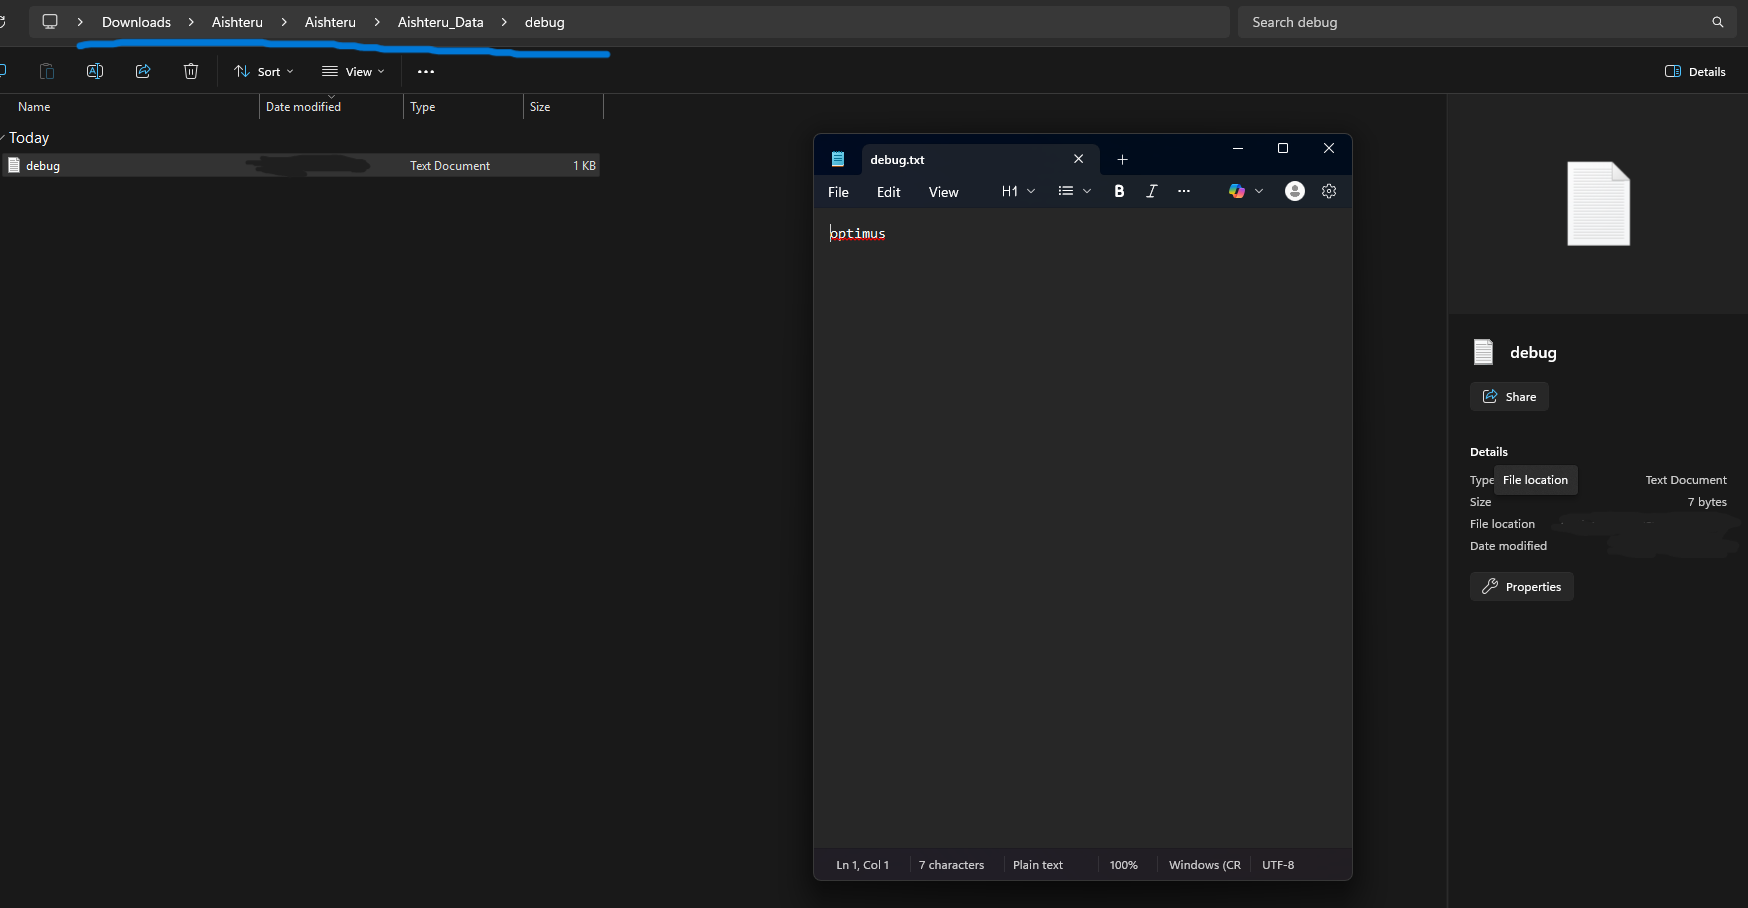Click the Copilot icon in Notepad
1748x908 pixels.
click(x=1237, y=191)
